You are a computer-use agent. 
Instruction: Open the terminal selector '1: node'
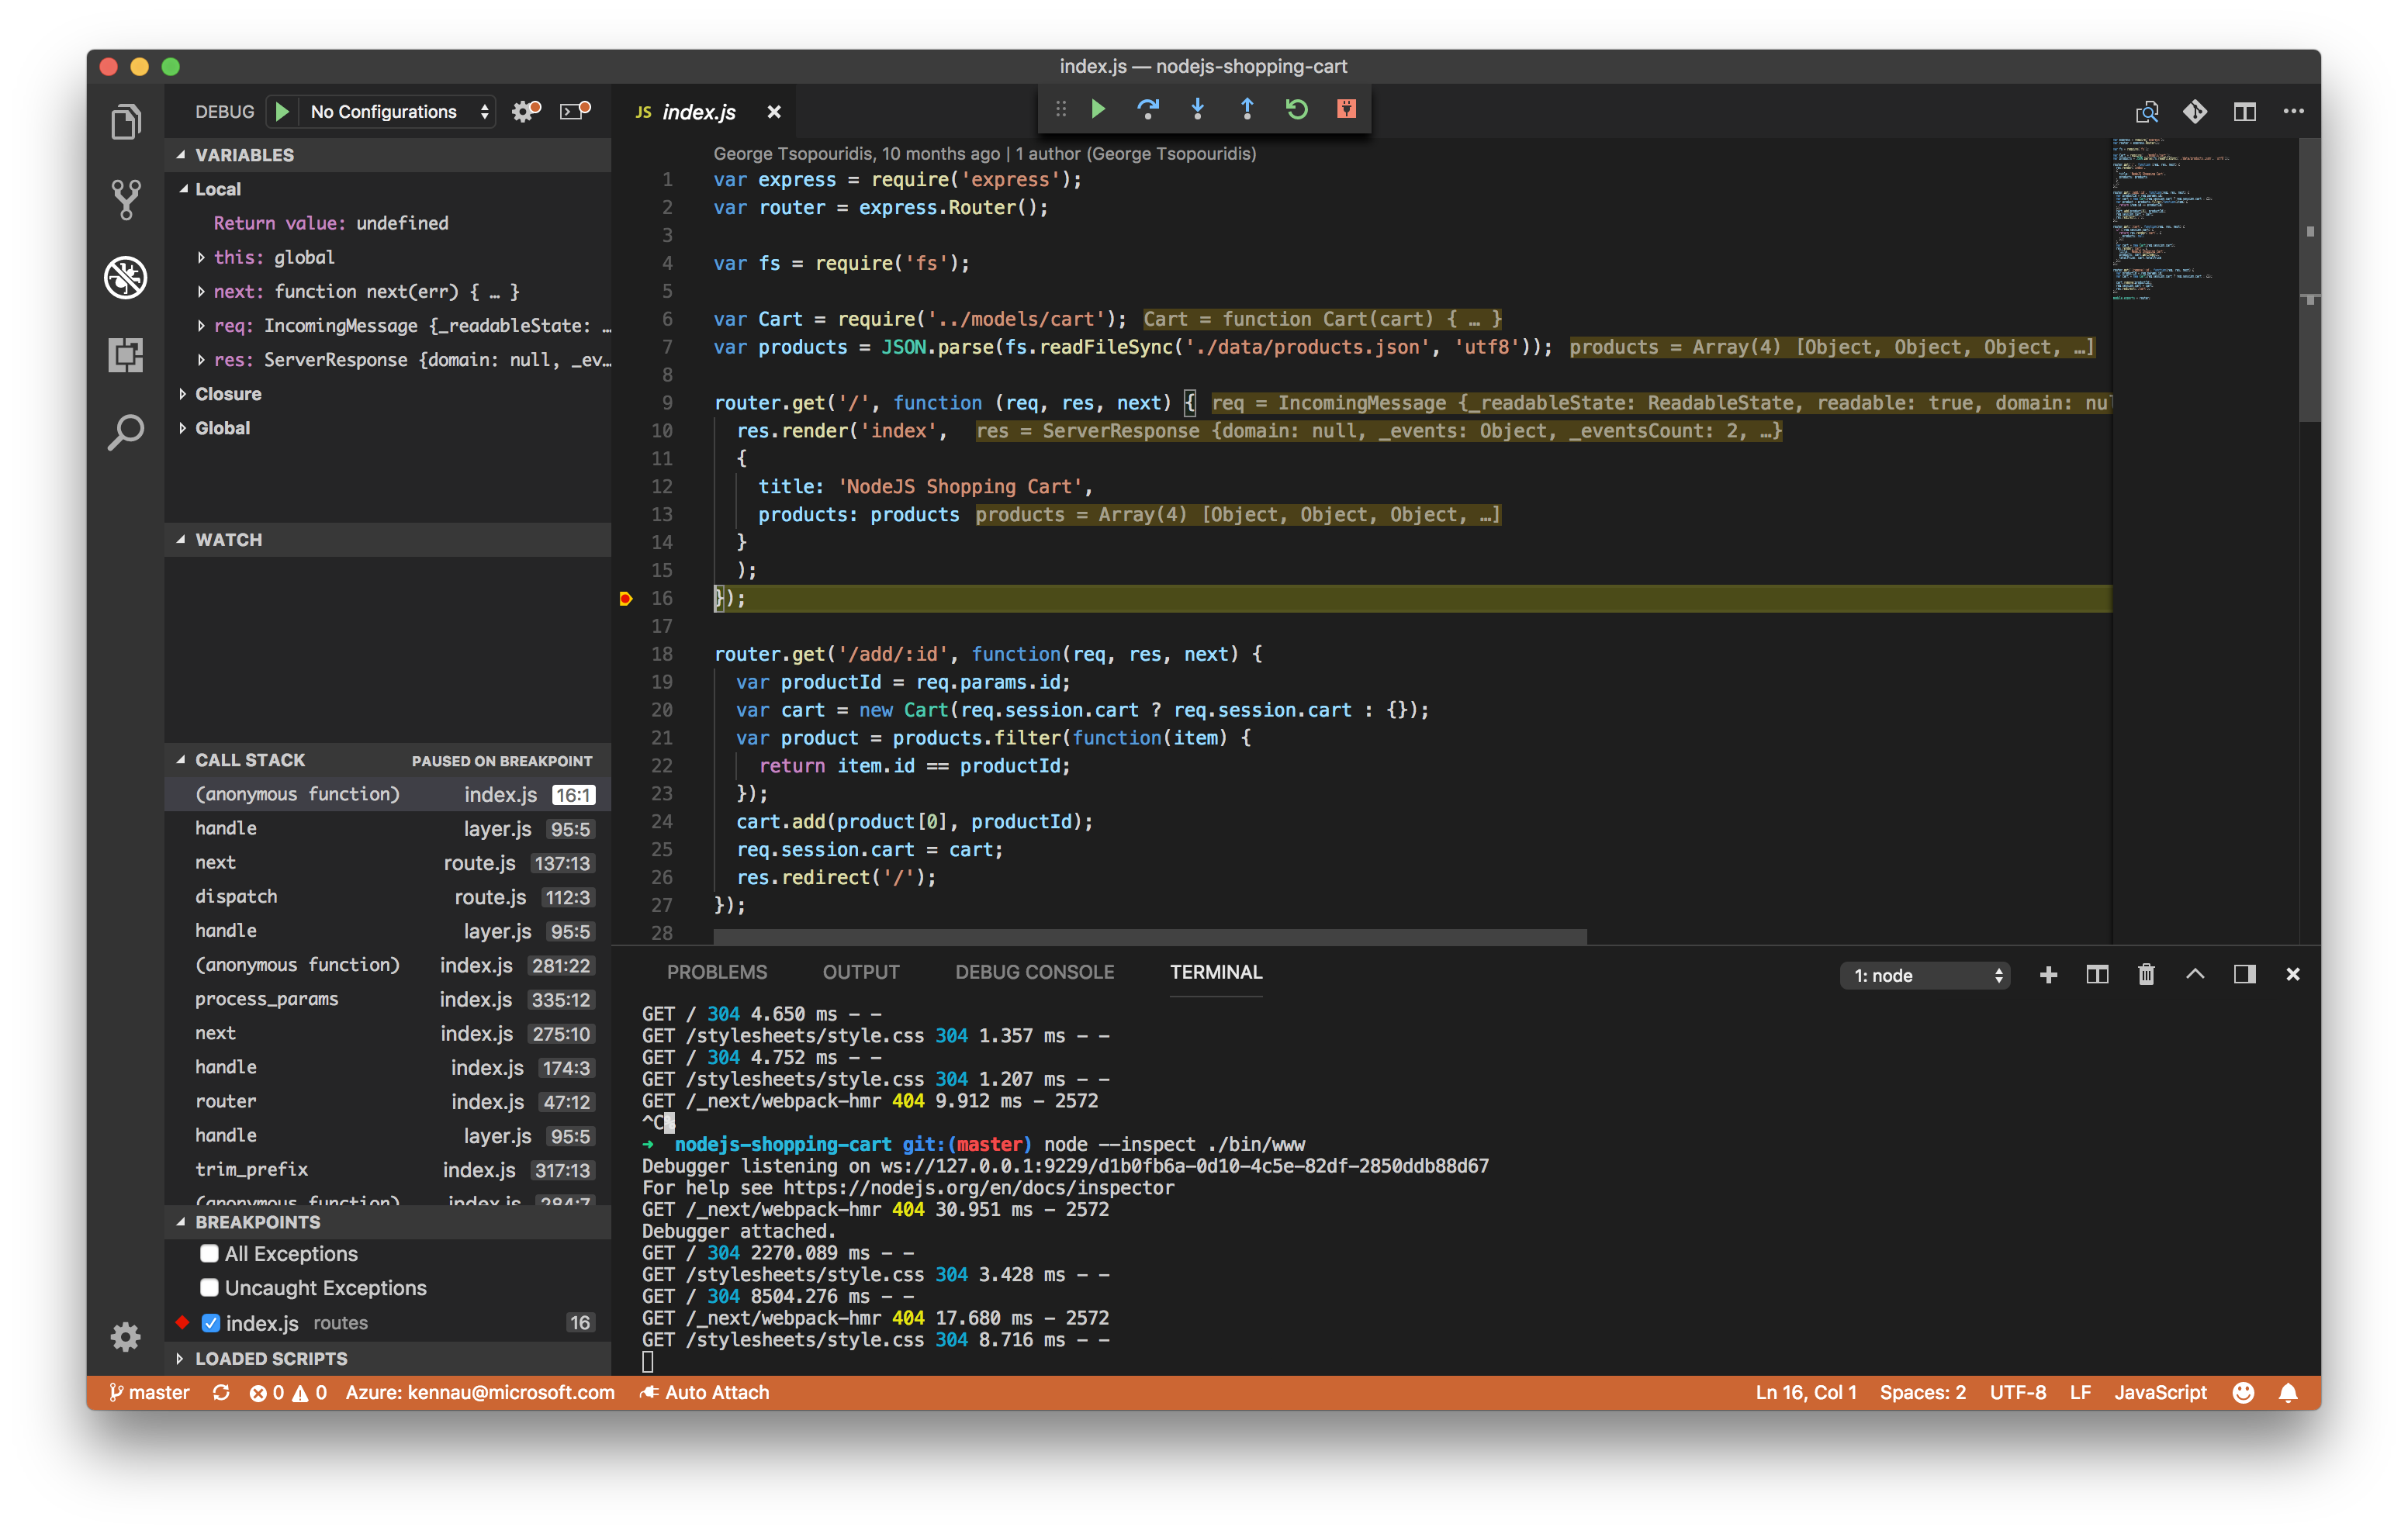pyautogui.click(x=1925, y=975)
